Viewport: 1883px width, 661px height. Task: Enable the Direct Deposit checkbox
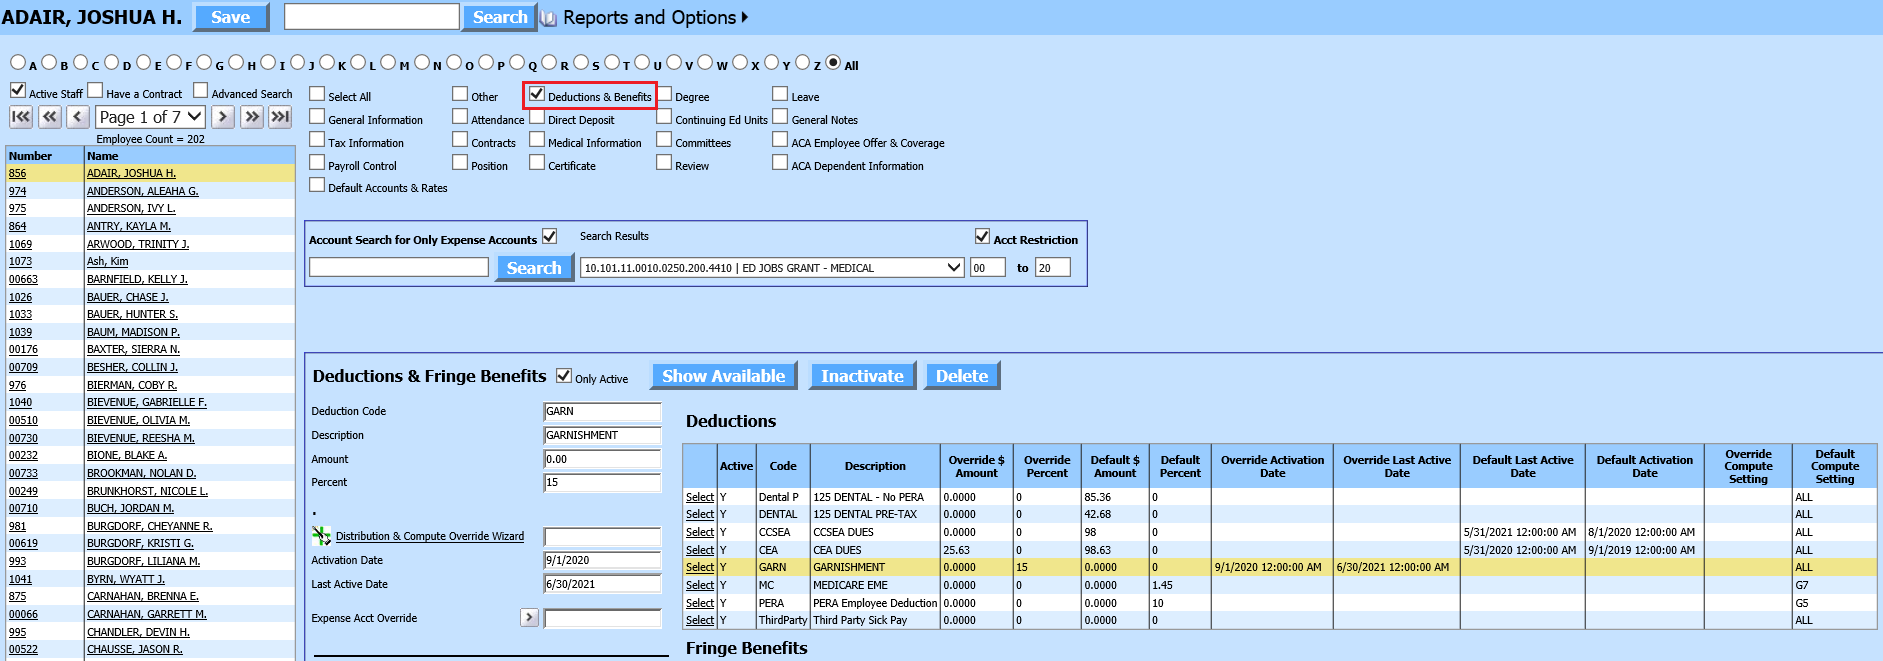(537, 117)
